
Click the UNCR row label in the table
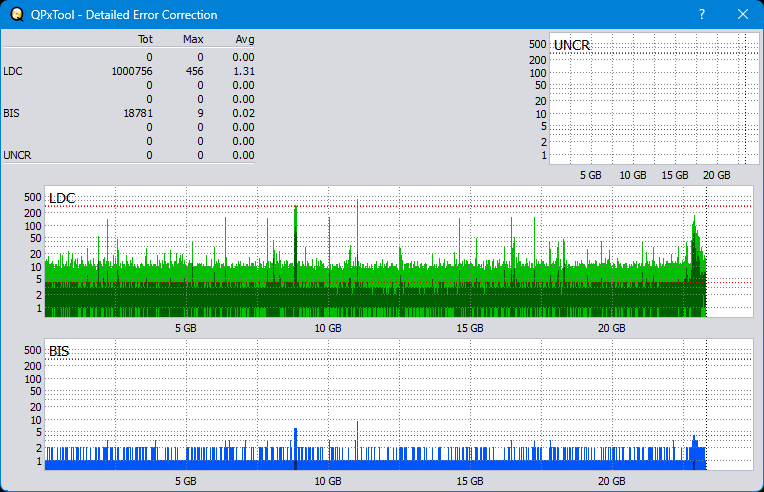(17, 155)
